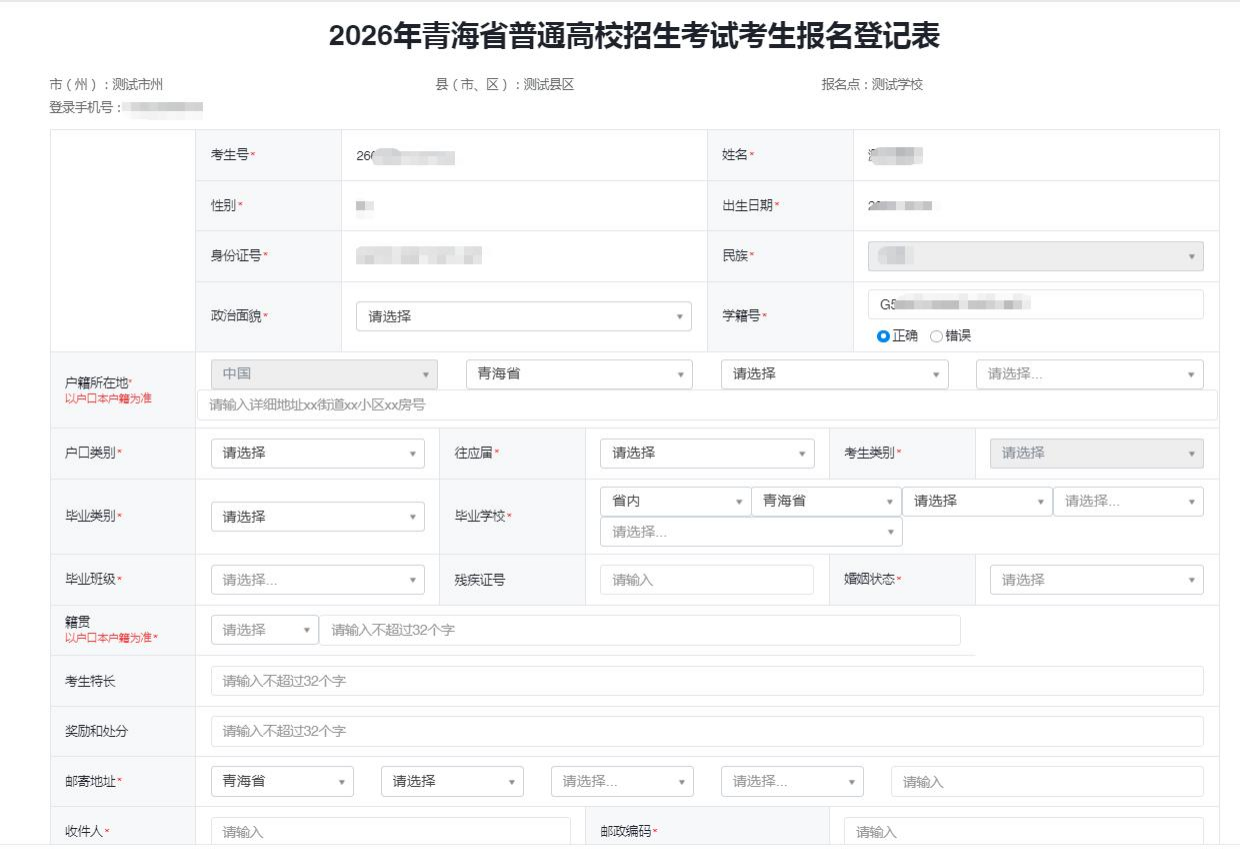
Task: Open the 毕业类别 dropdown
Action: 318,517
